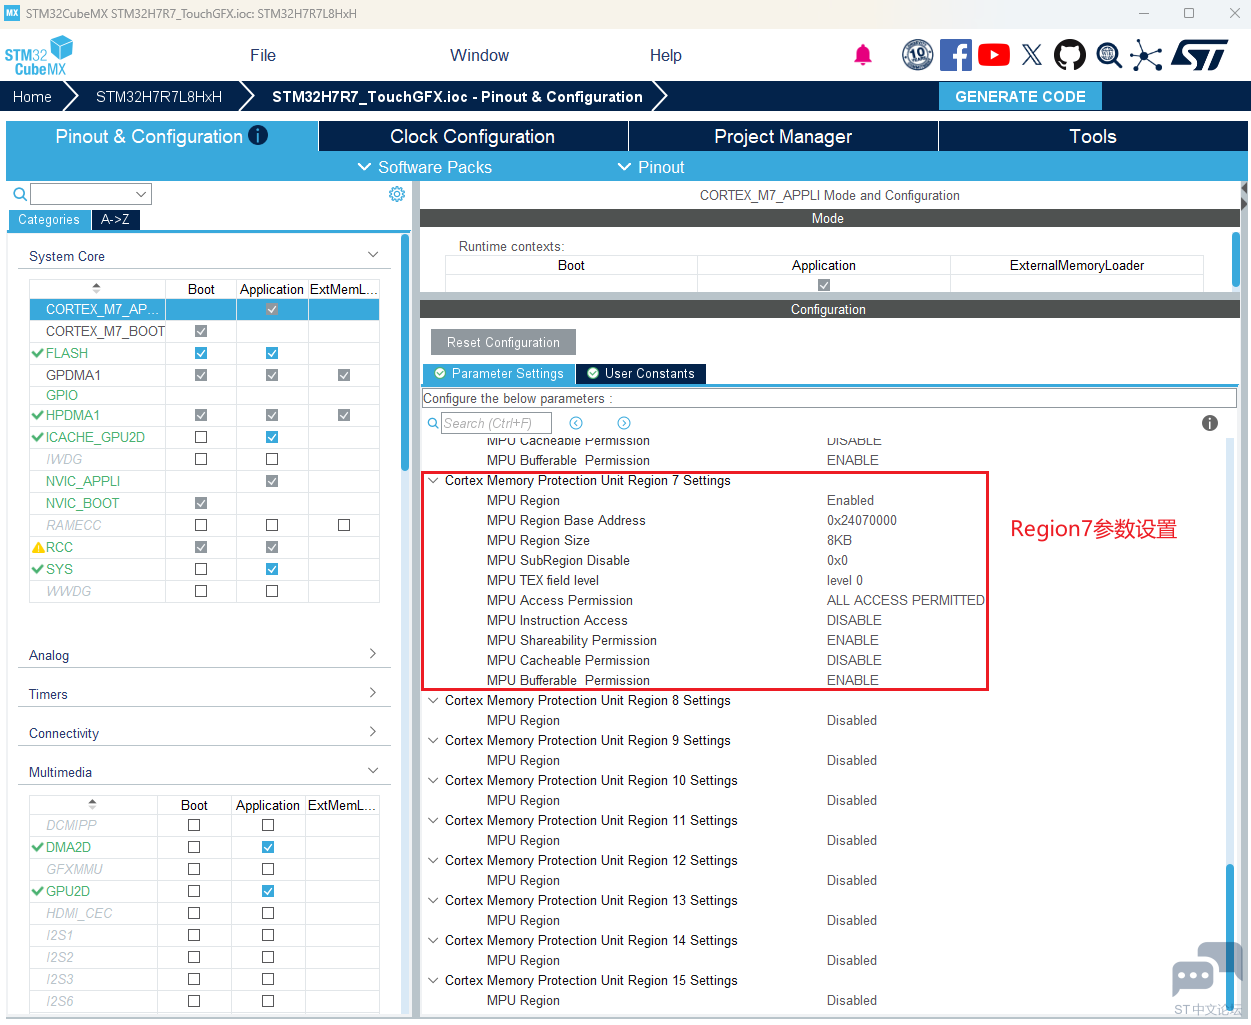Open the Software Packs dropdown

[x=425, y=167]
